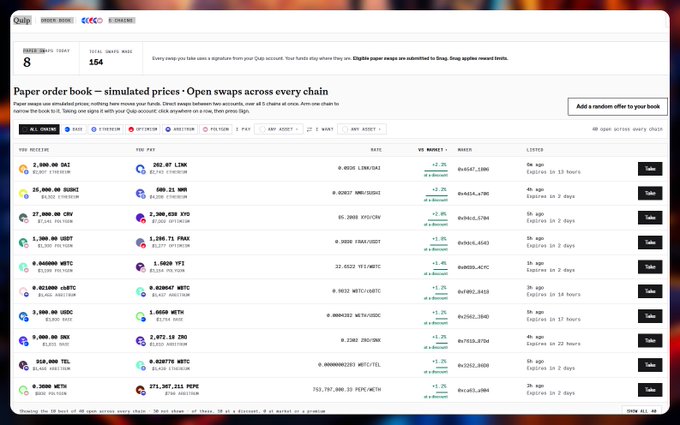Click the Expires in 13 hours text
680x425 pixels.
[x=553, y=172]
